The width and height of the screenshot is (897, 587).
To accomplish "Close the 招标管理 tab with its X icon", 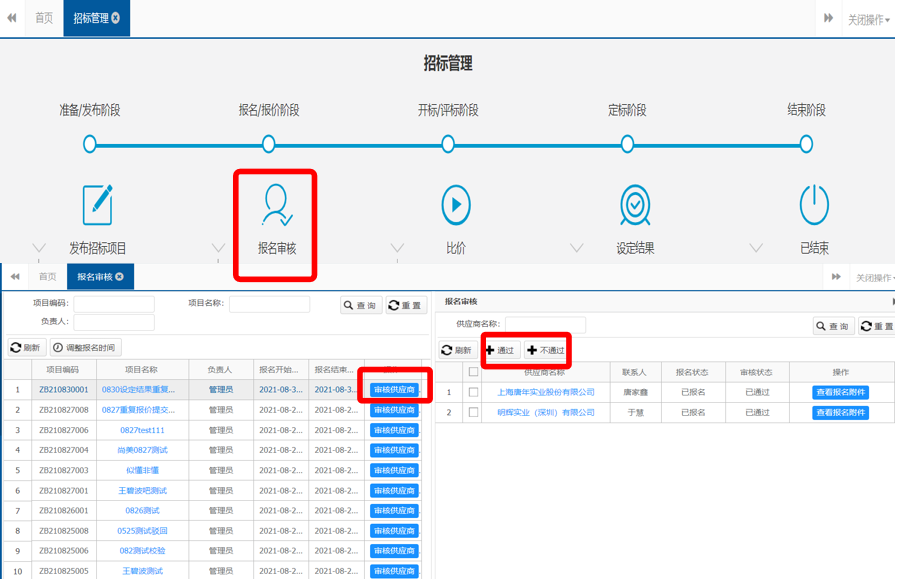I will [x=116, y=18].
